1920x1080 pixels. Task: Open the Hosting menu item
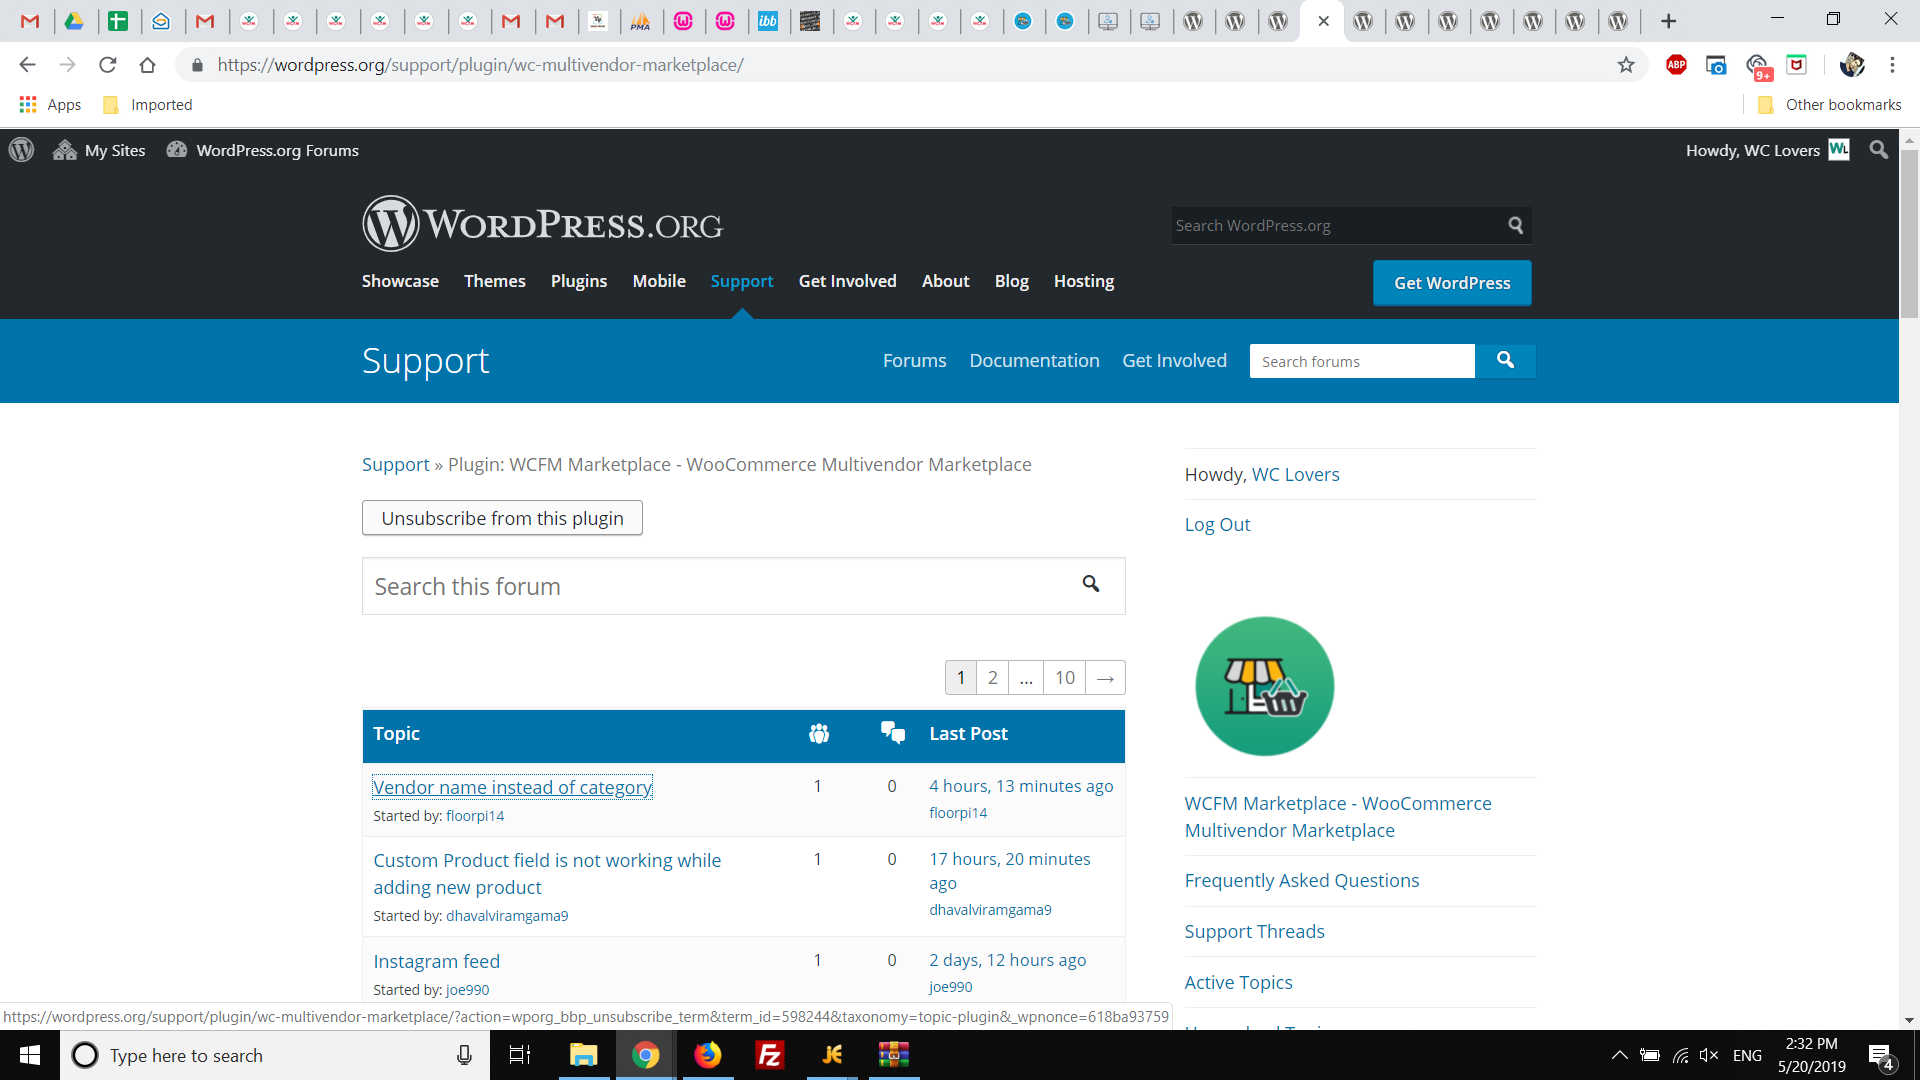coord(1084,281)
